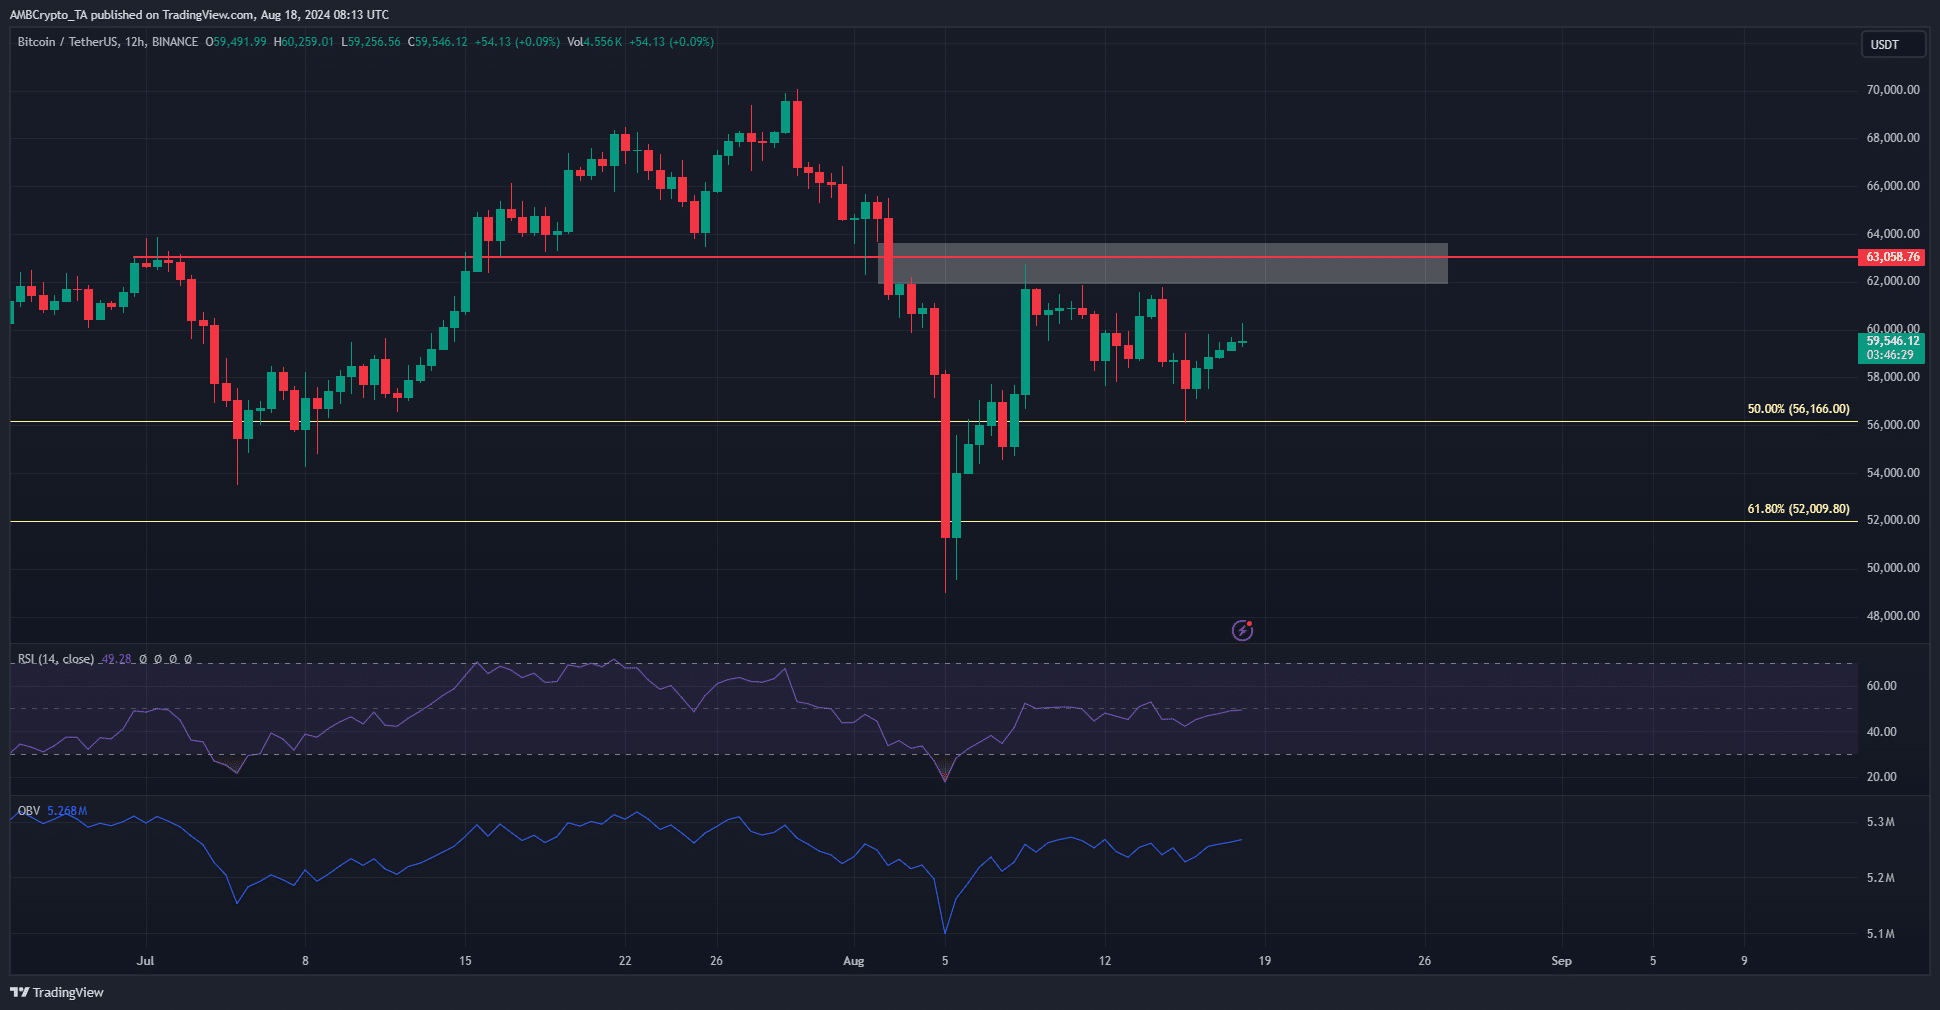Click the AMBCrypto_TA published caption text

click(x=199, y=15)
